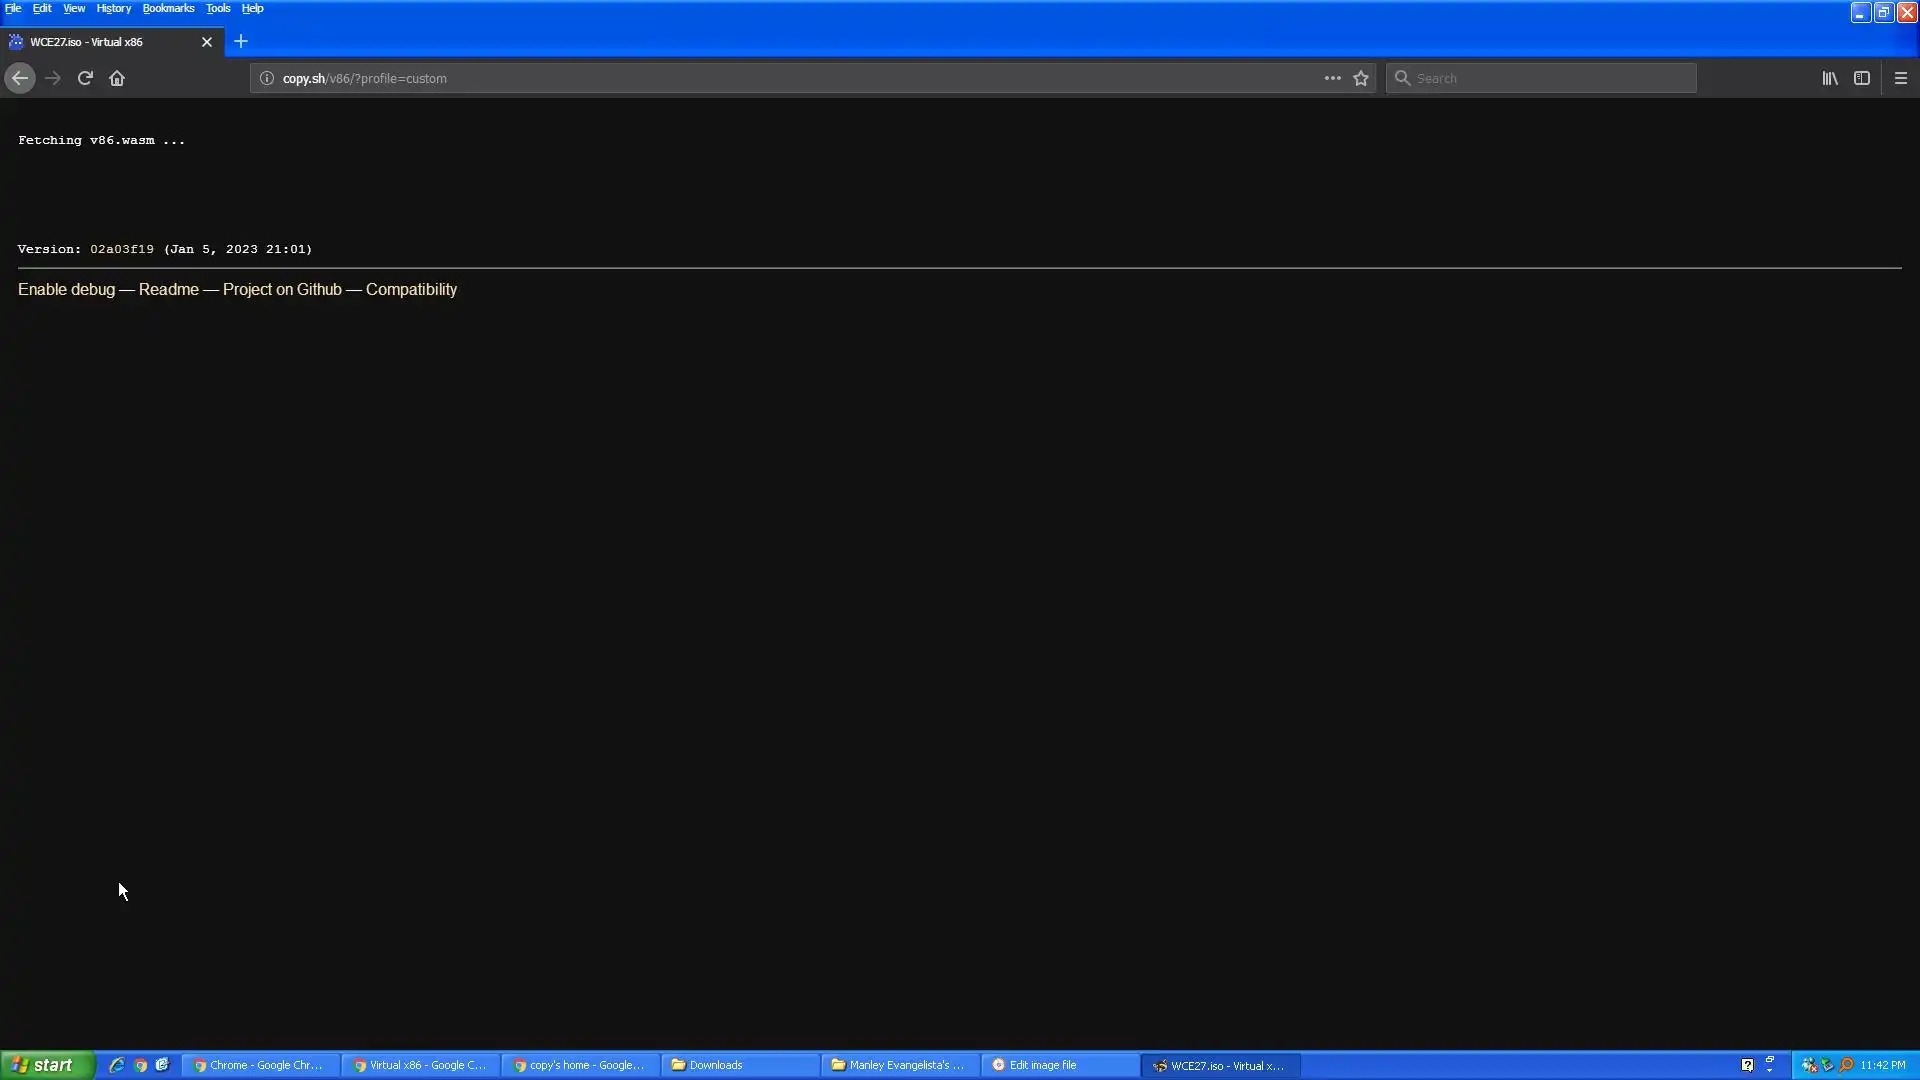Screen dimensions: 1920x1080
Task: Click the browser back arrow button
Action: (20, 78)
